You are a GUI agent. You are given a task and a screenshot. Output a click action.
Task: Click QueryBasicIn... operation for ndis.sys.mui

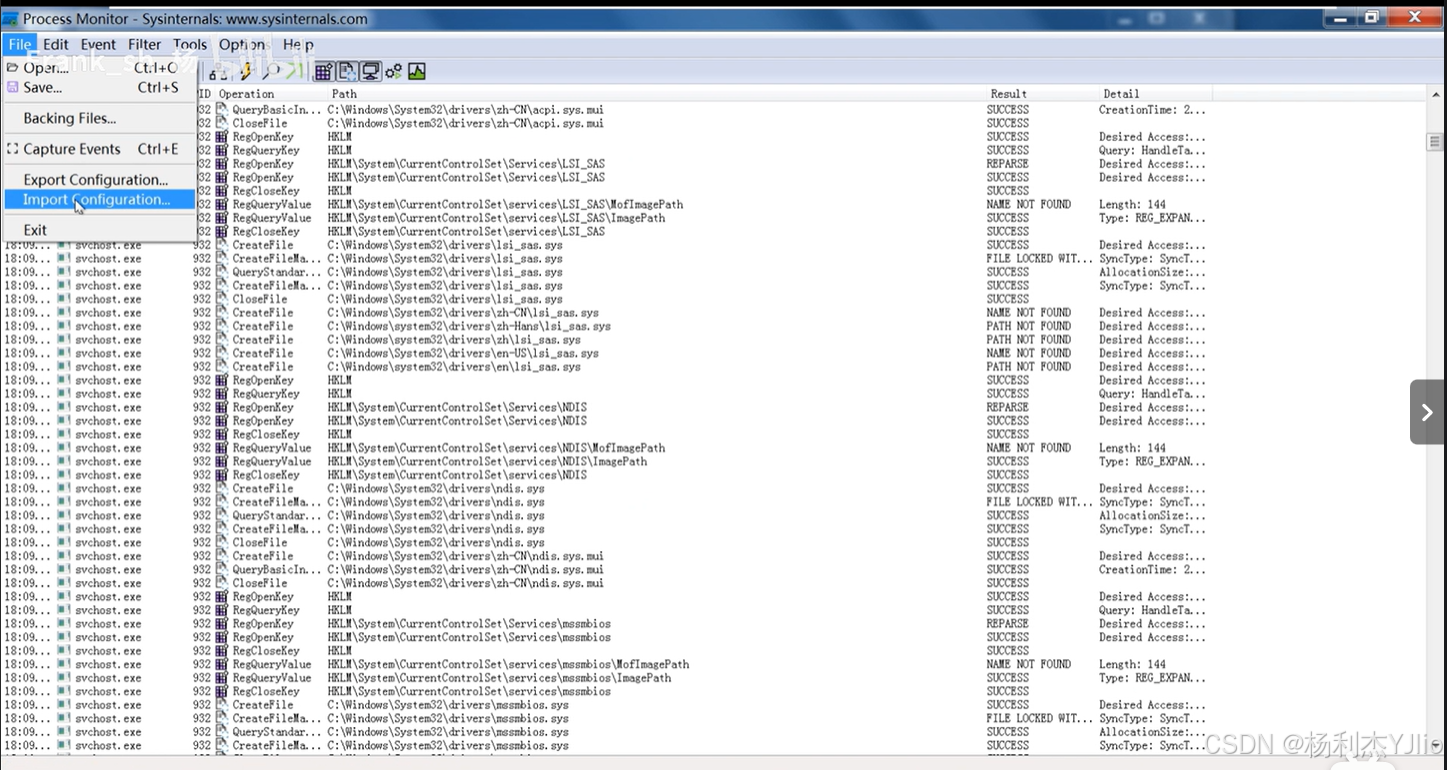tap(277, 570)
